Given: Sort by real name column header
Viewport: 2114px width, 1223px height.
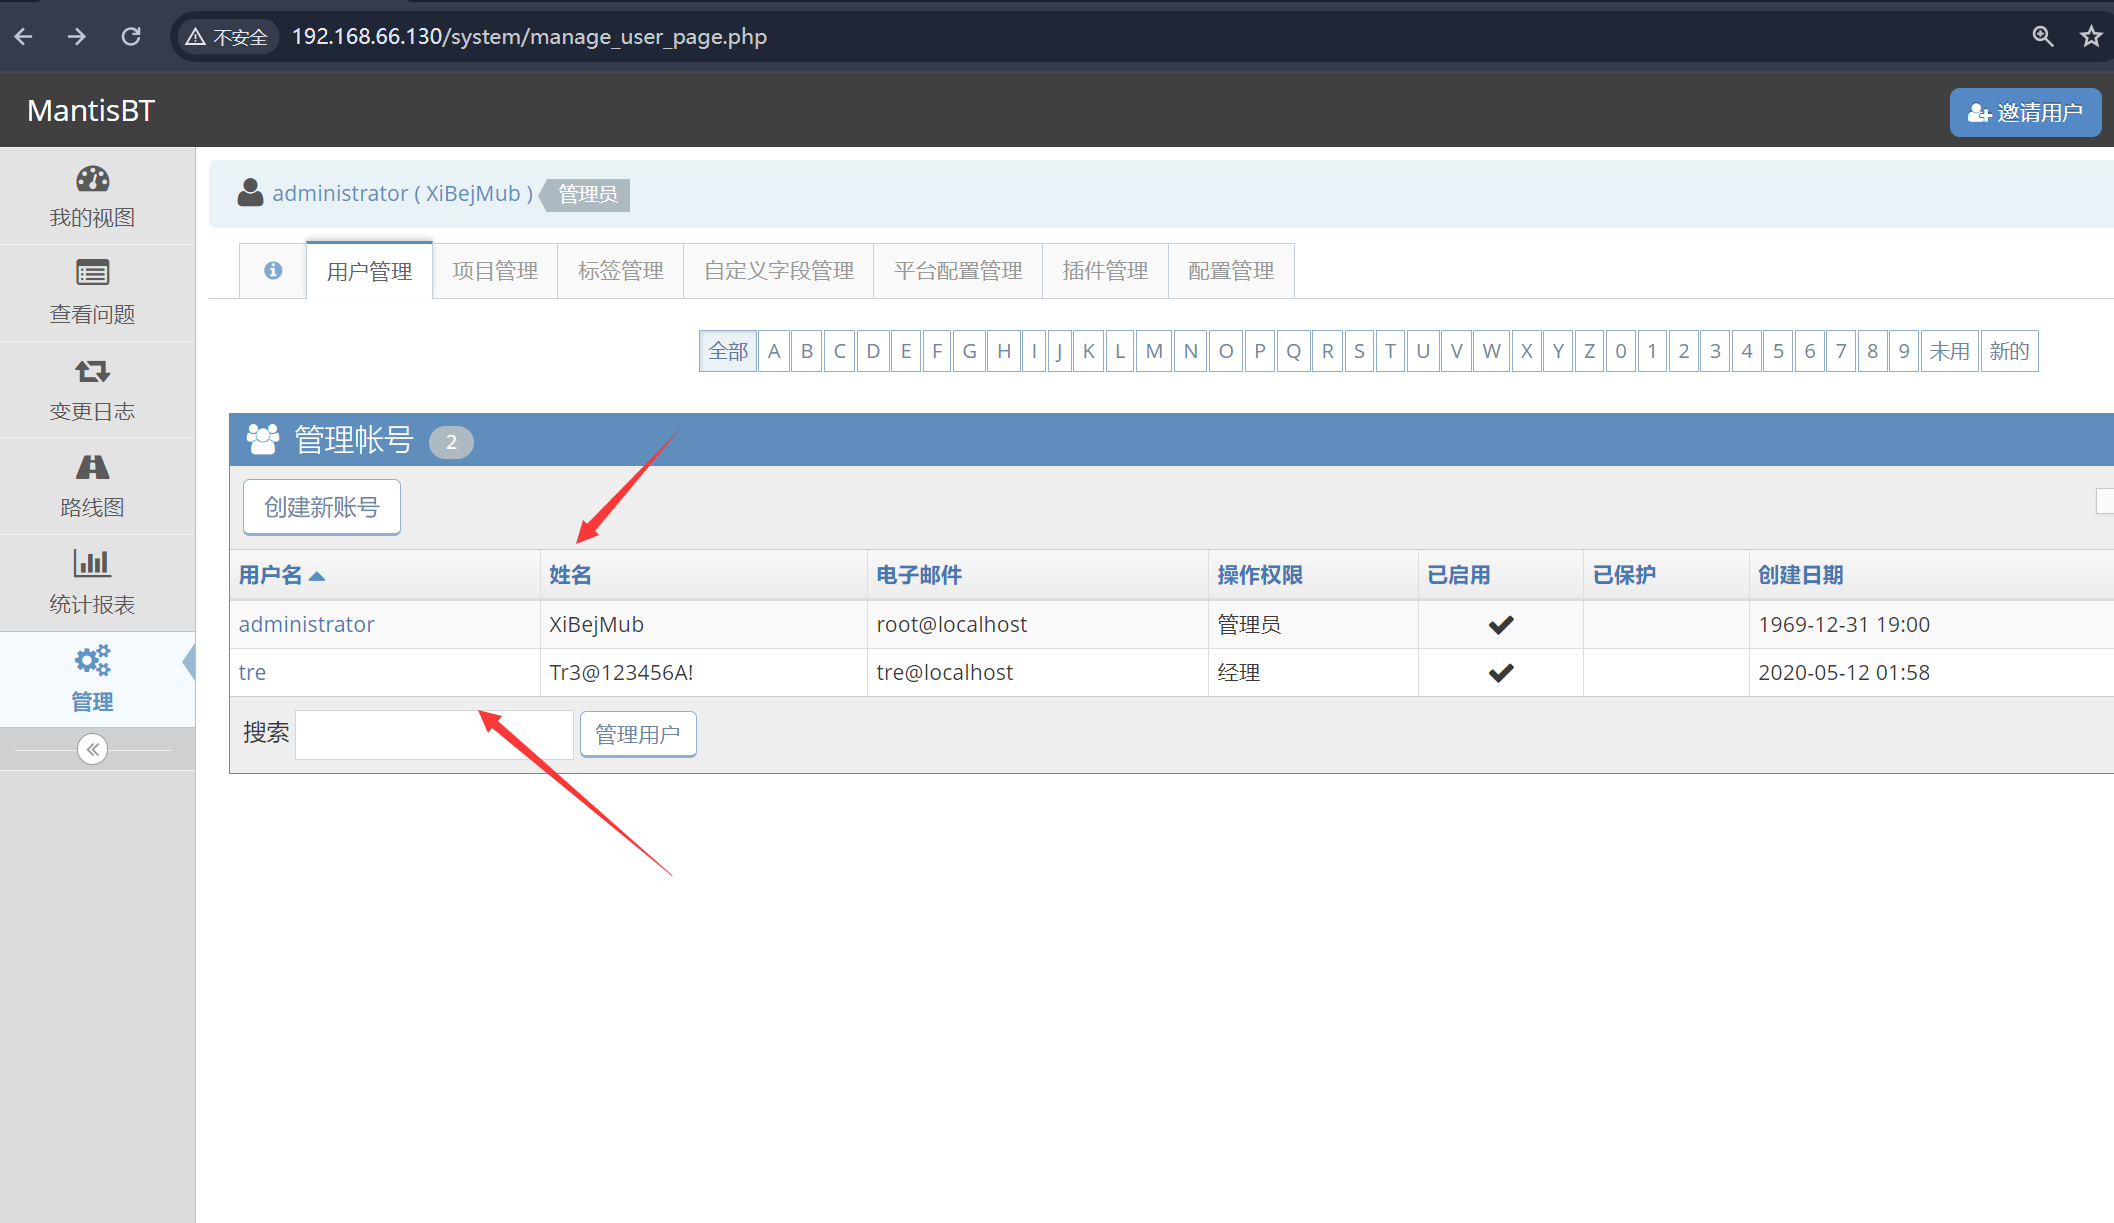Looking at the screenshot, I should [570, 575].
